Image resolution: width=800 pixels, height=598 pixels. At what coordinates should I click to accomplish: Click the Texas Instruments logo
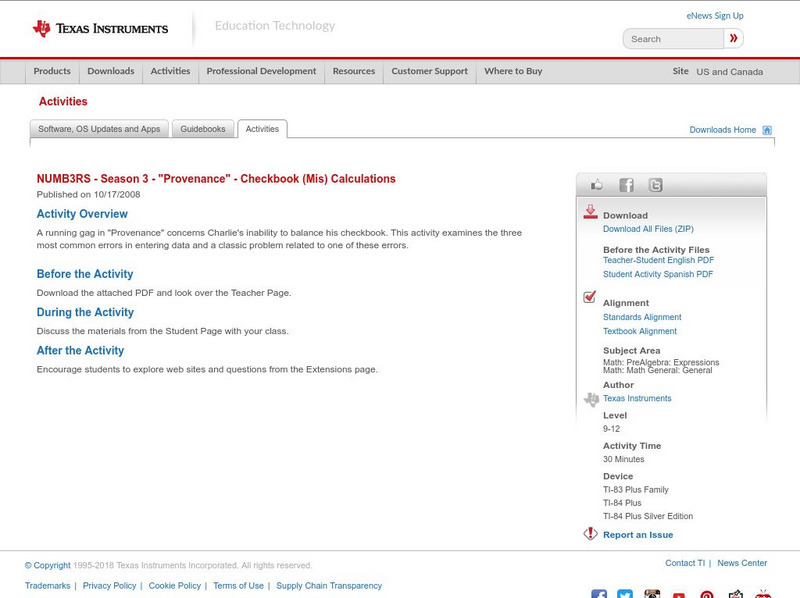pos(100,29)
